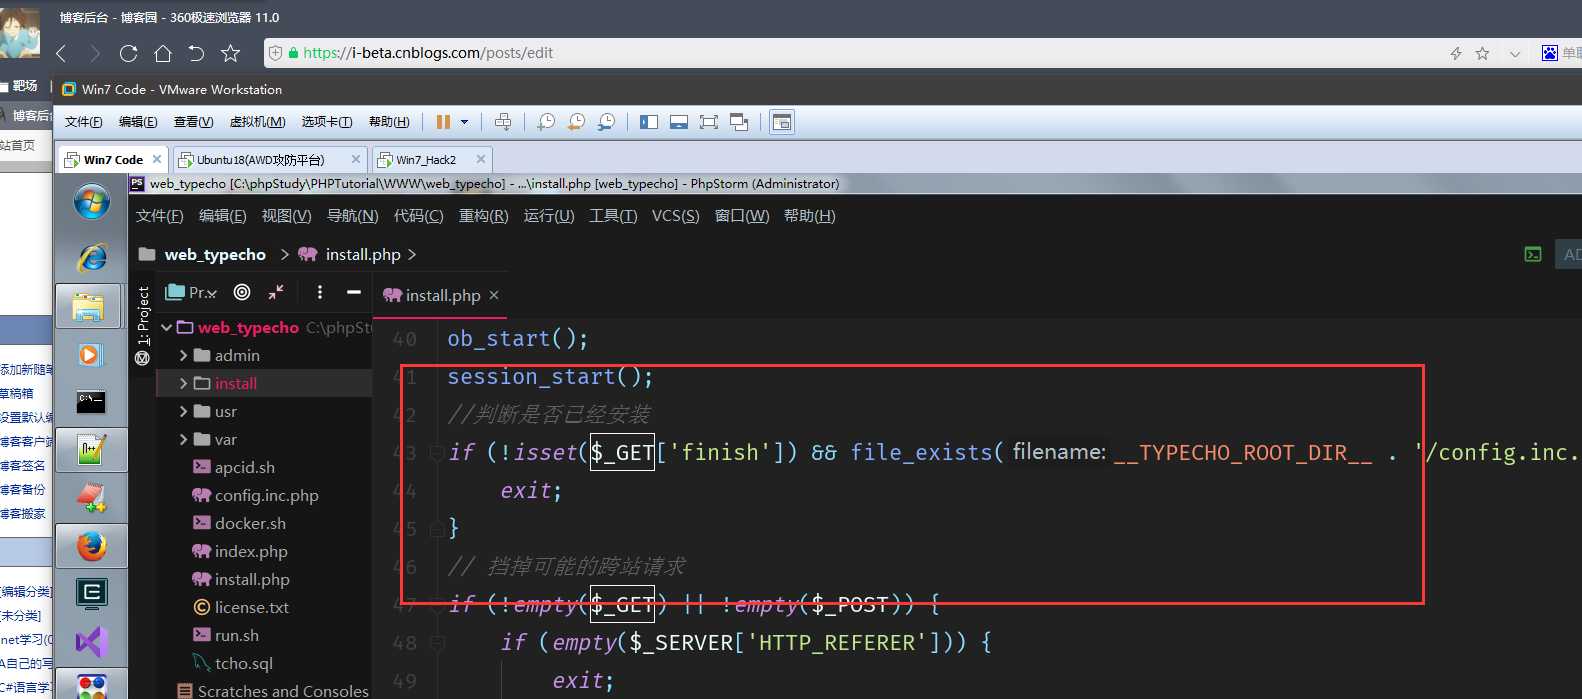This screenshot has height=699, width=1582.
Task: Close the Win7_Hack2 VM tab
Action: point(481,159)
